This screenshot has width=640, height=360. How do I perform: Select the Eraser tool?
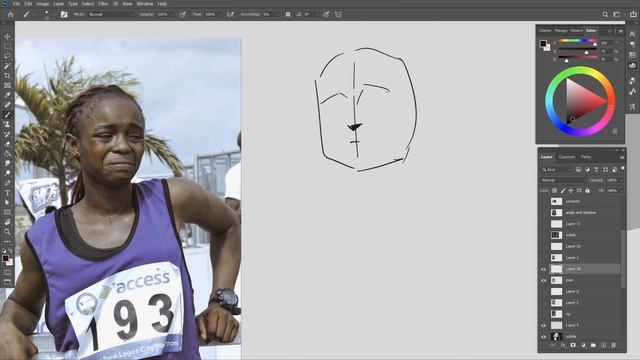pos(7,144)
